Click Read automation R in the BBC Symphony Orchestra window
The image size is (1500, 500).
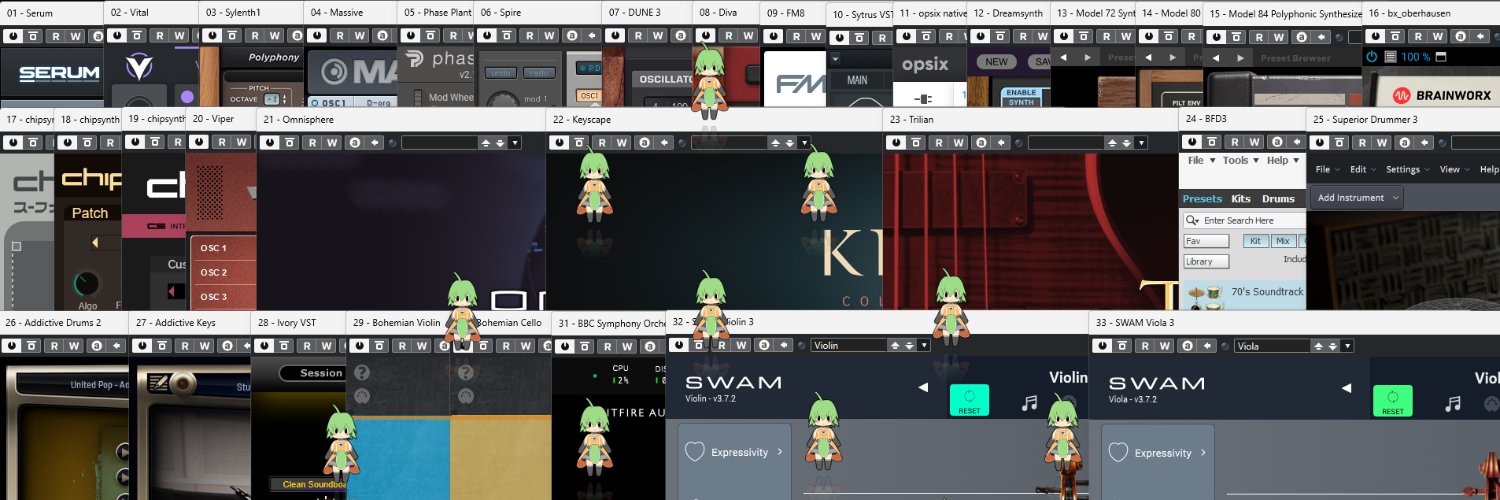(x=609, y=345)
